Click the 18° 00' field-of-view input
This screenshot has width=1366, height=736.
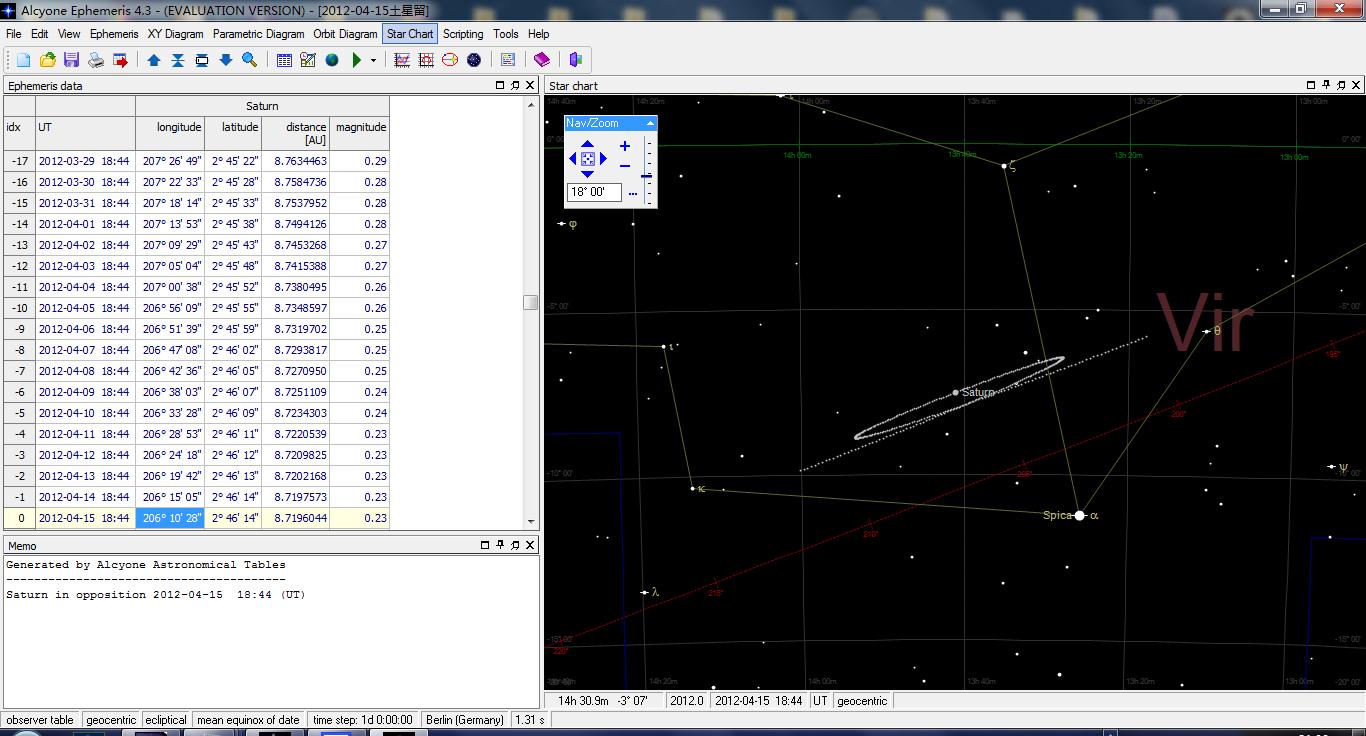(x=594, y=192)
